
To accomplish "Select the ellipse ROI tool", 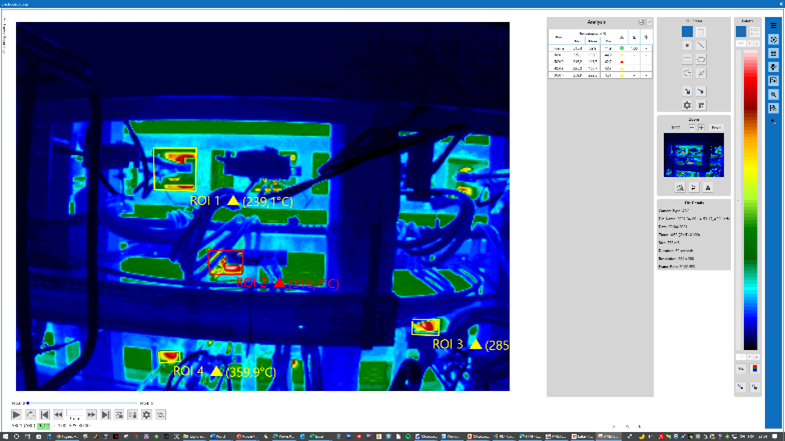I will point(701,59).
